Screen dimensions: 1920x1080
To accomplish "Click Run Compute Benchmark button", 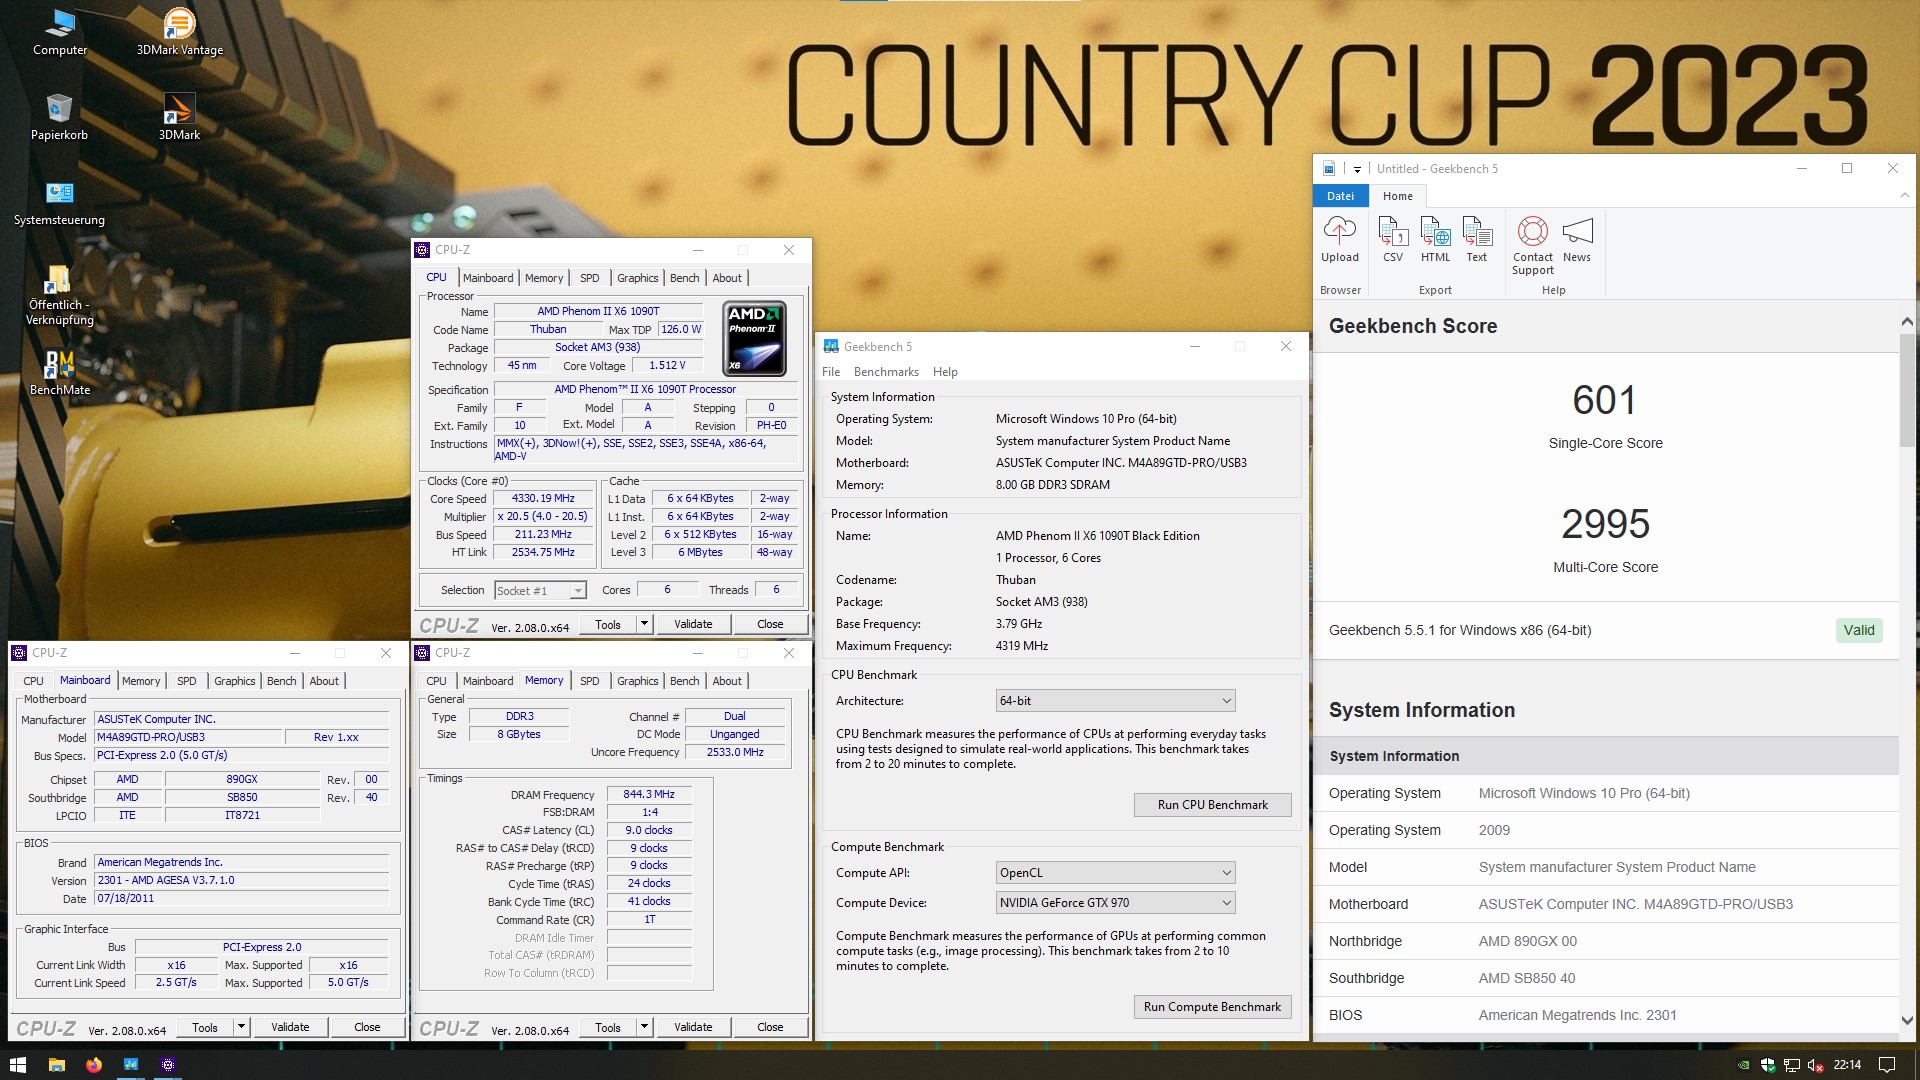I will [x=1212, y=1007].
